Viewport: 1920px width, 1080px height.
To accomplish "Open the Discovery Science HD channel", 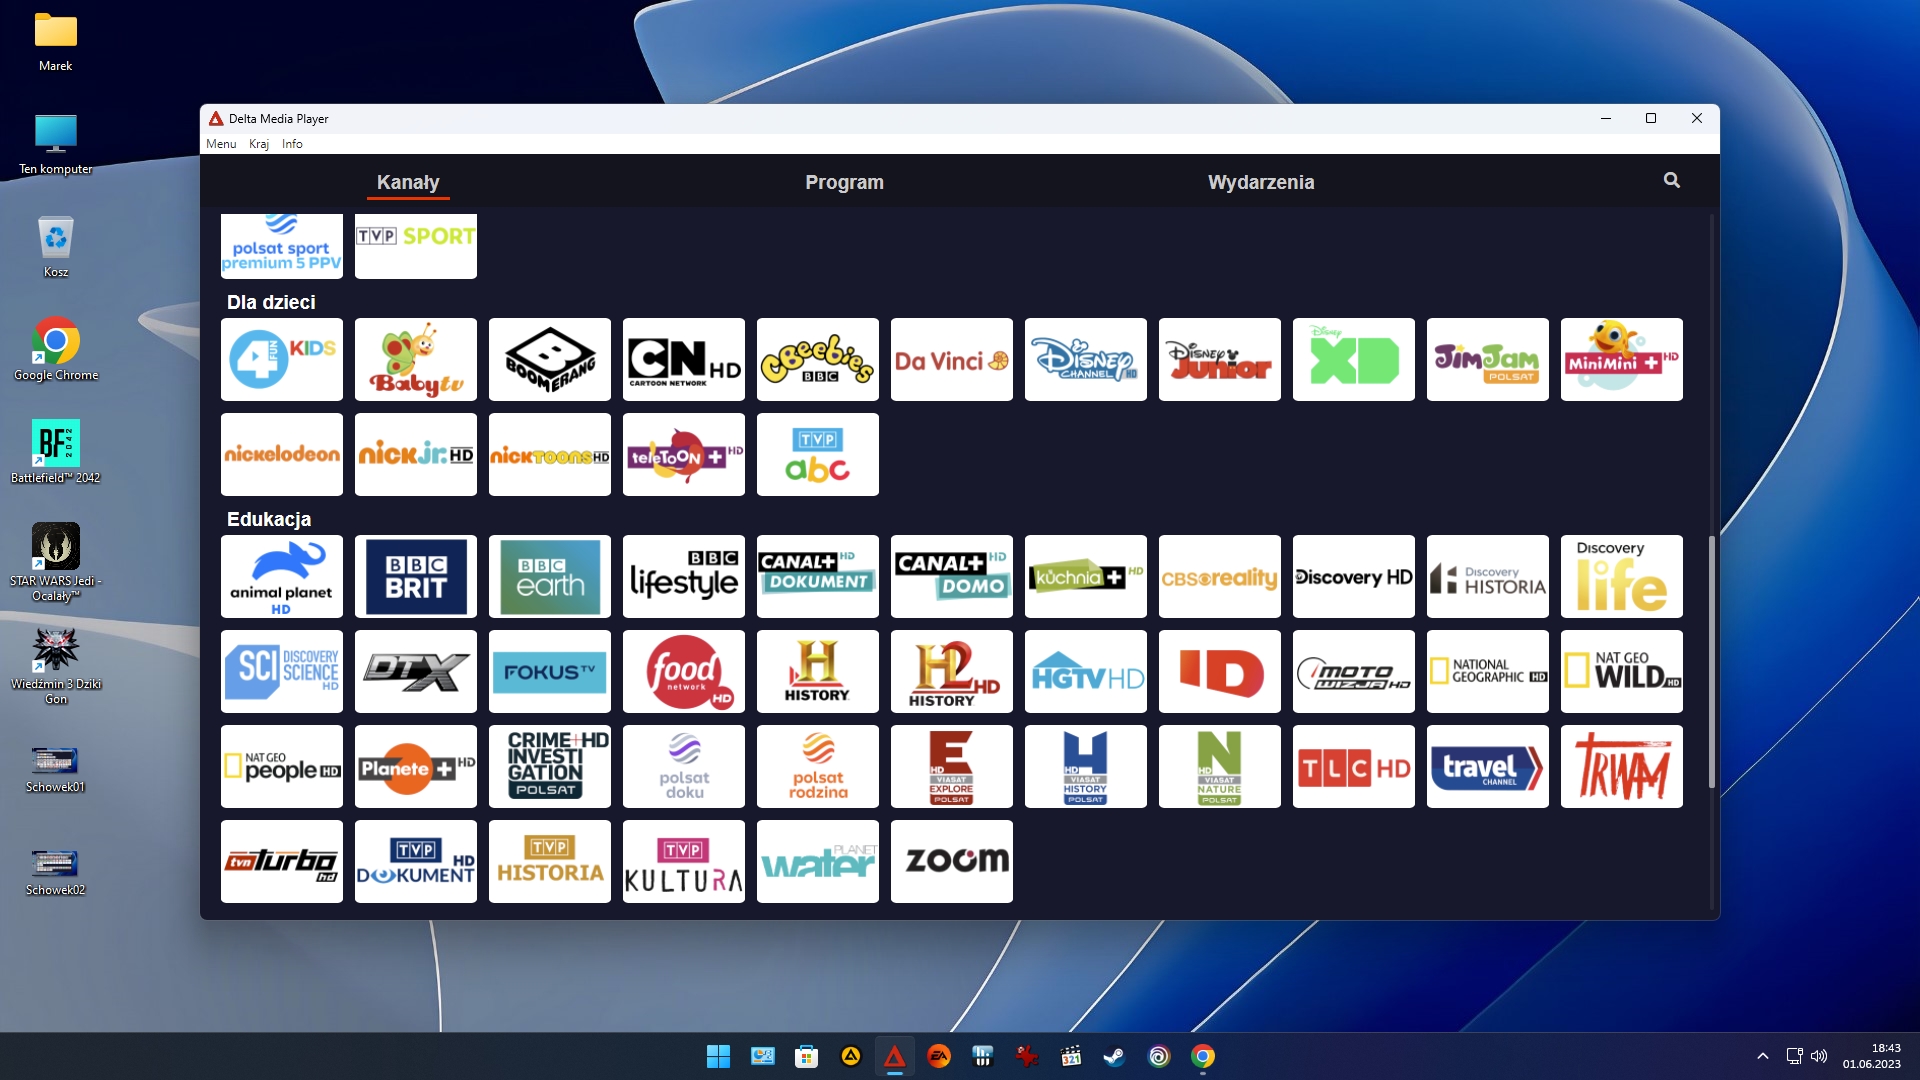I will click(x=282, y=672).
